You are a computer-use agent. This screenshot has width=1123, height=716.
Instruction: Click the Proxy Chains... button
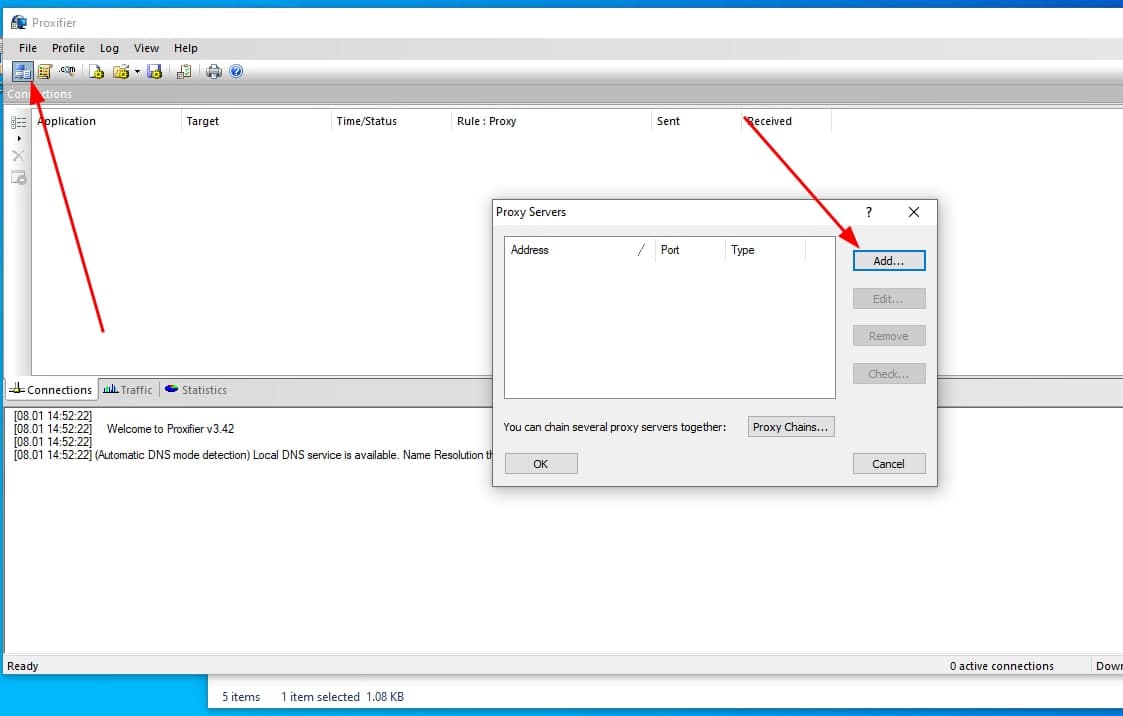click(x=790, y=427)
